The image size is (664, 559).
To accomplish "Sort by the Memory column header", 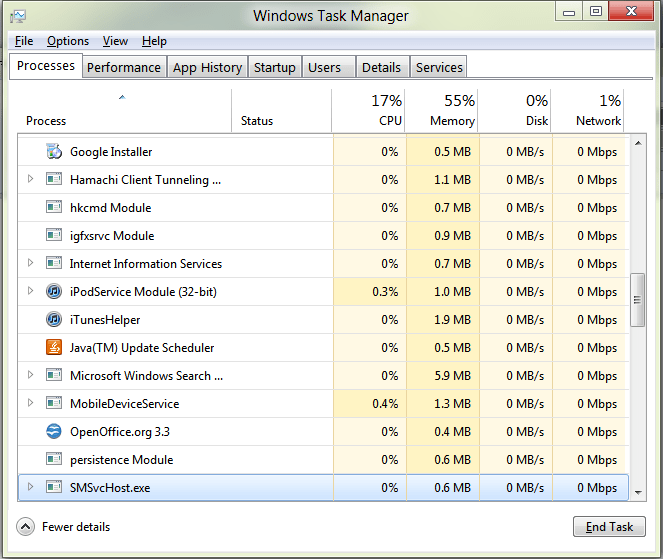I will click(441, 111).
